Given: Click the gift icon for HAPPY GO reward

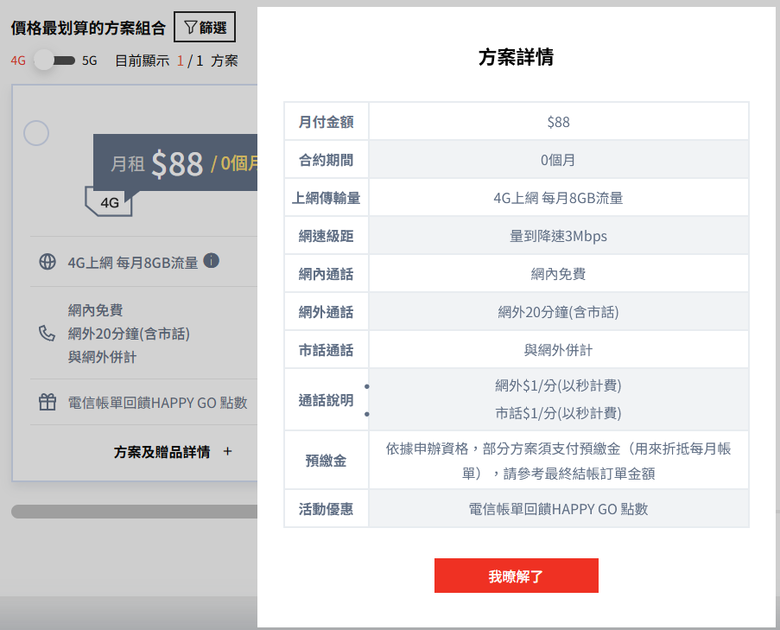Looking at the screenshot, I should (47, 402).
